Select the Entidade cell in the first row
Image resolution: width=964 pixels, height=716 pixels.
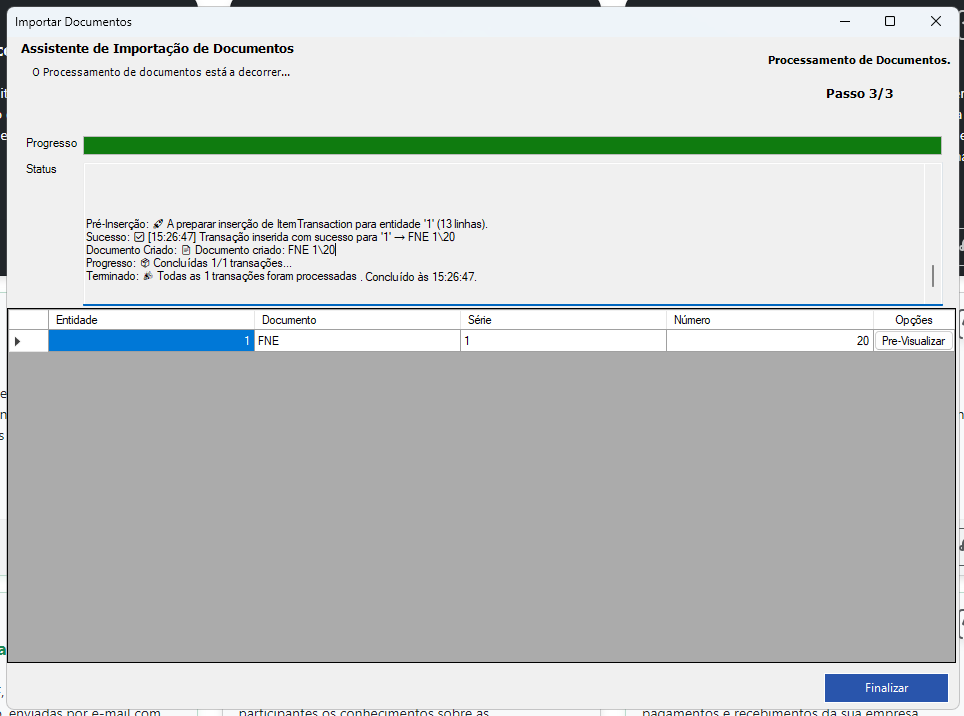click(x=151, y=341)
